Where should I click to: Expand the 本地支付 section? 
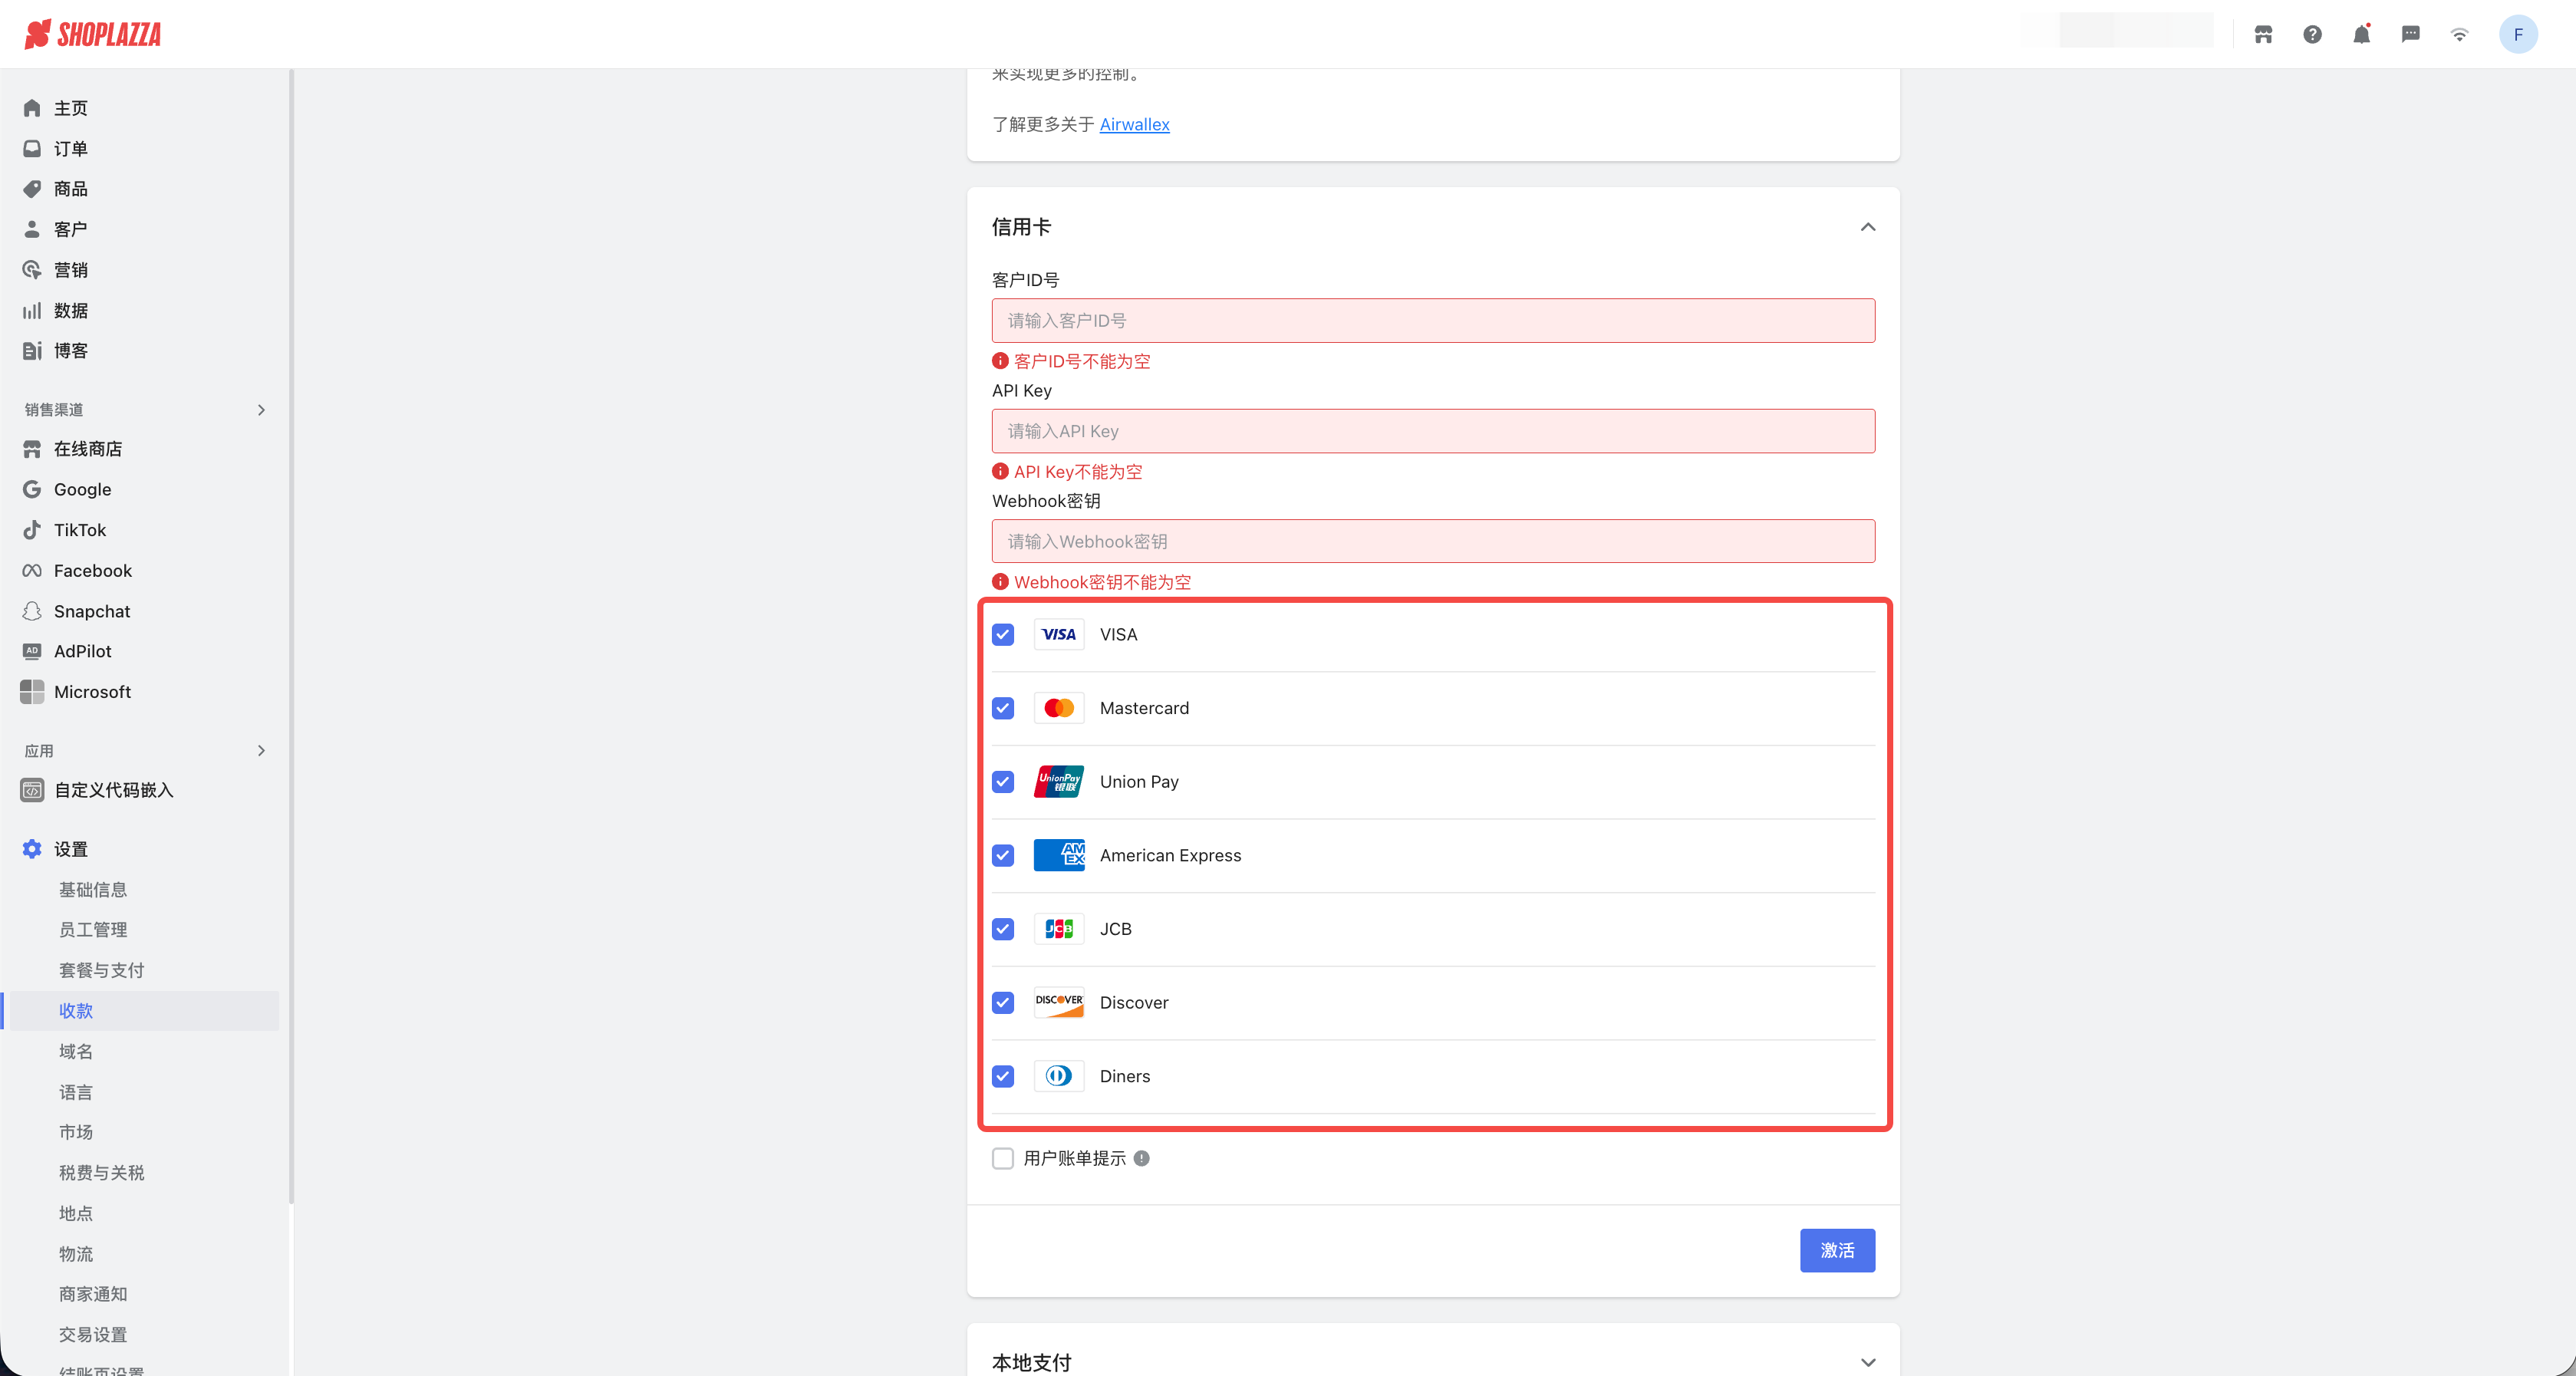[1867, 1362]
